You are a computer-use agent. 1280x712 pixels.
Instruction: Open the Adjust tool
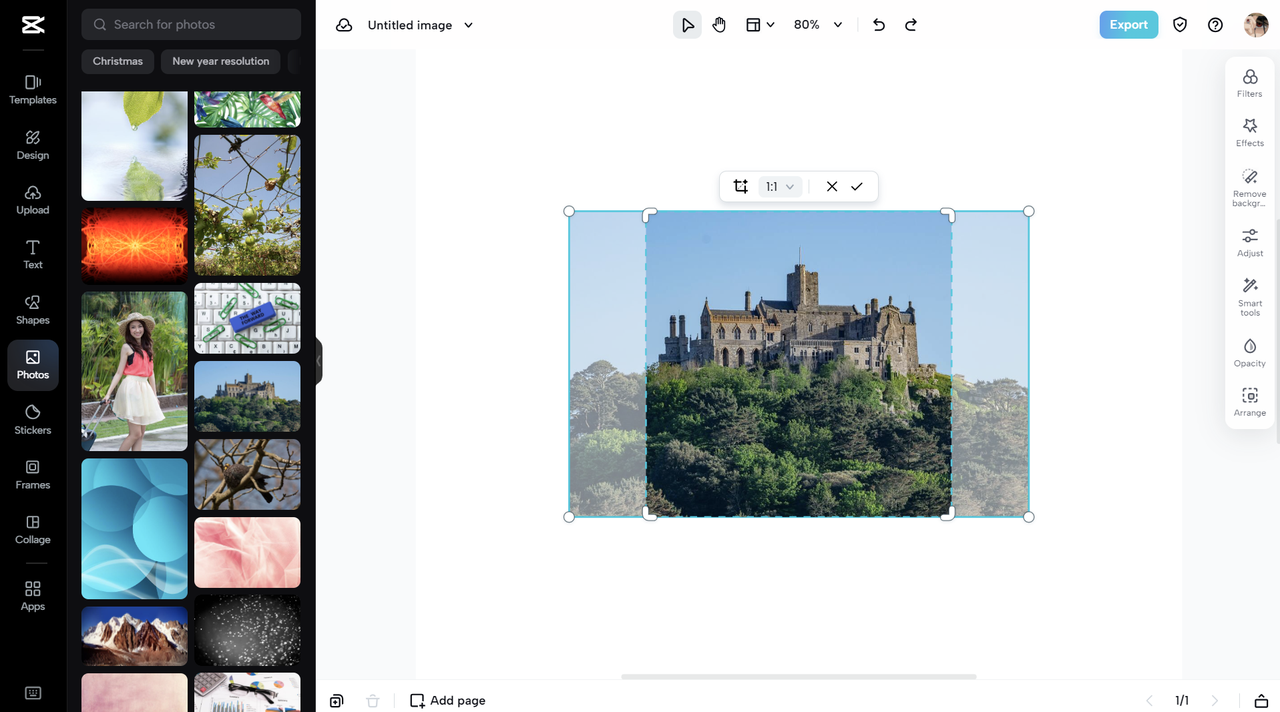[x=1250, y=242]
